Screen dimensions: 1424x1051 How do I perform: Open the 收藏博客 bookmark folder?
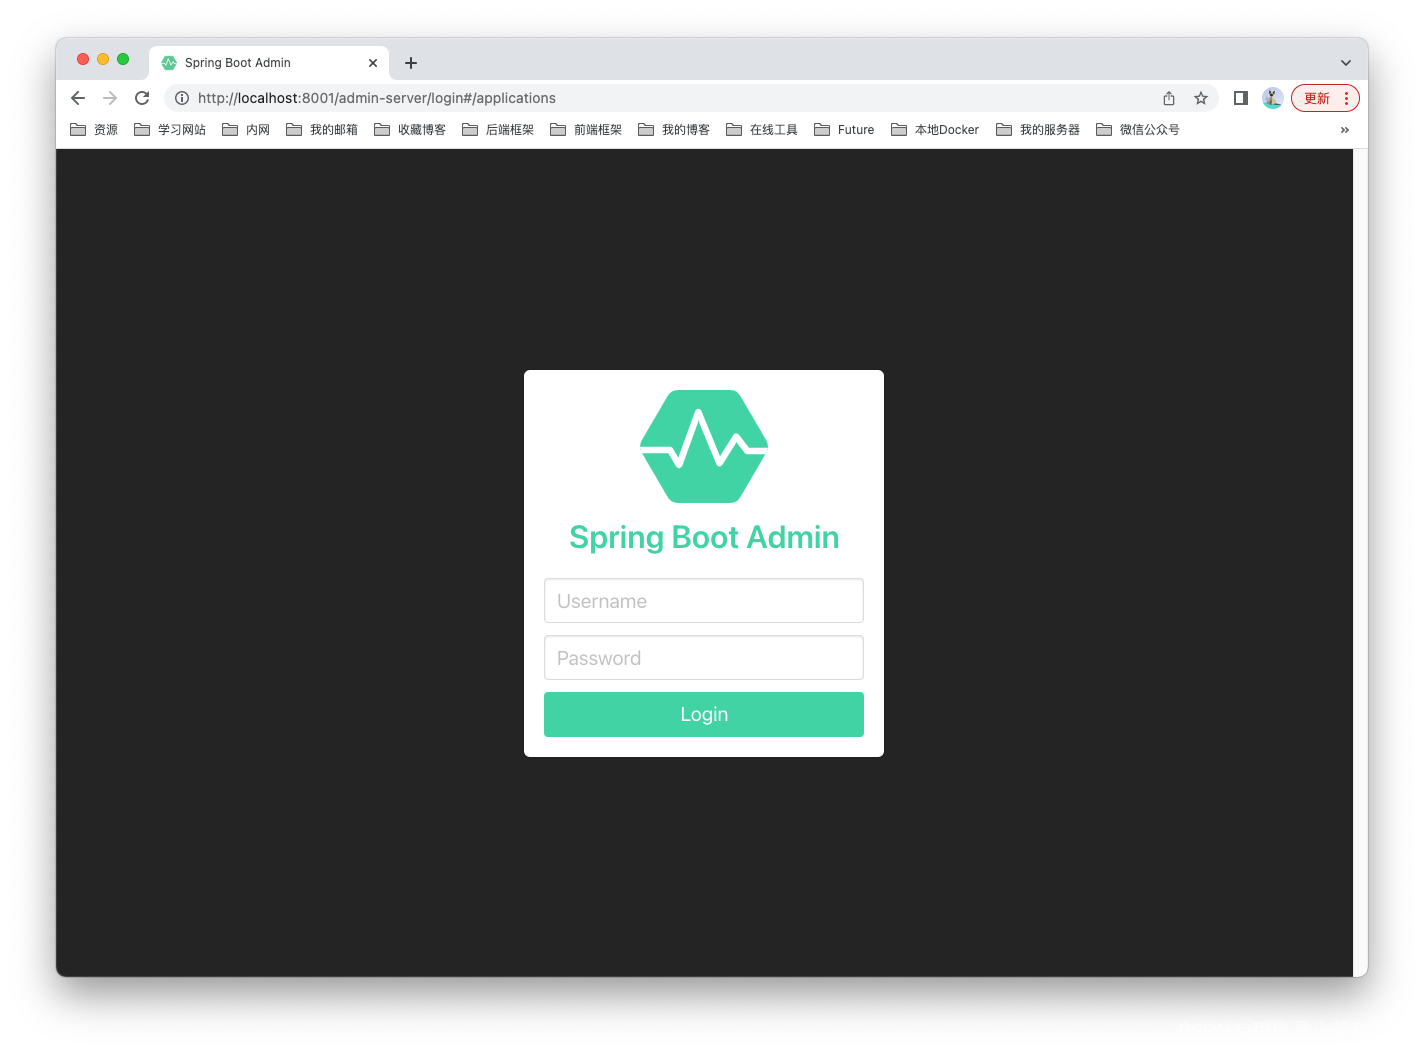coord(410,130)
